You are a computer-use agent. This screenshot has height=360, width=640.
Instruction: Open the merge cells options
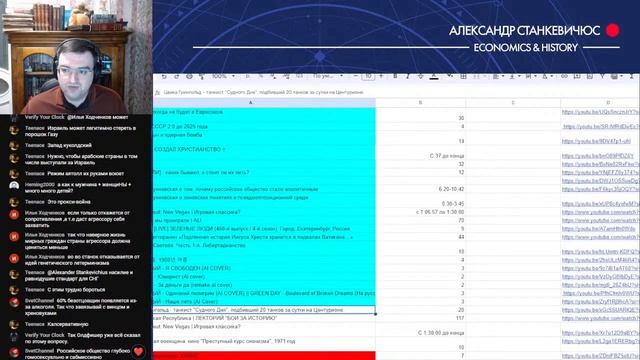click(x=478, y=76)
